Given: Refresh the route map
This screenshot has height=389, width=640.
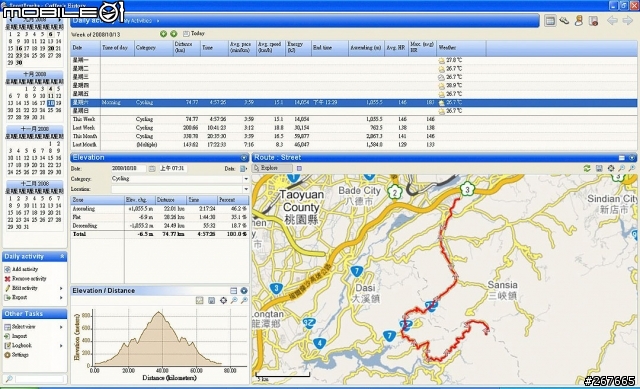Looking at the screenshot, I should click(x=587, y=168).
